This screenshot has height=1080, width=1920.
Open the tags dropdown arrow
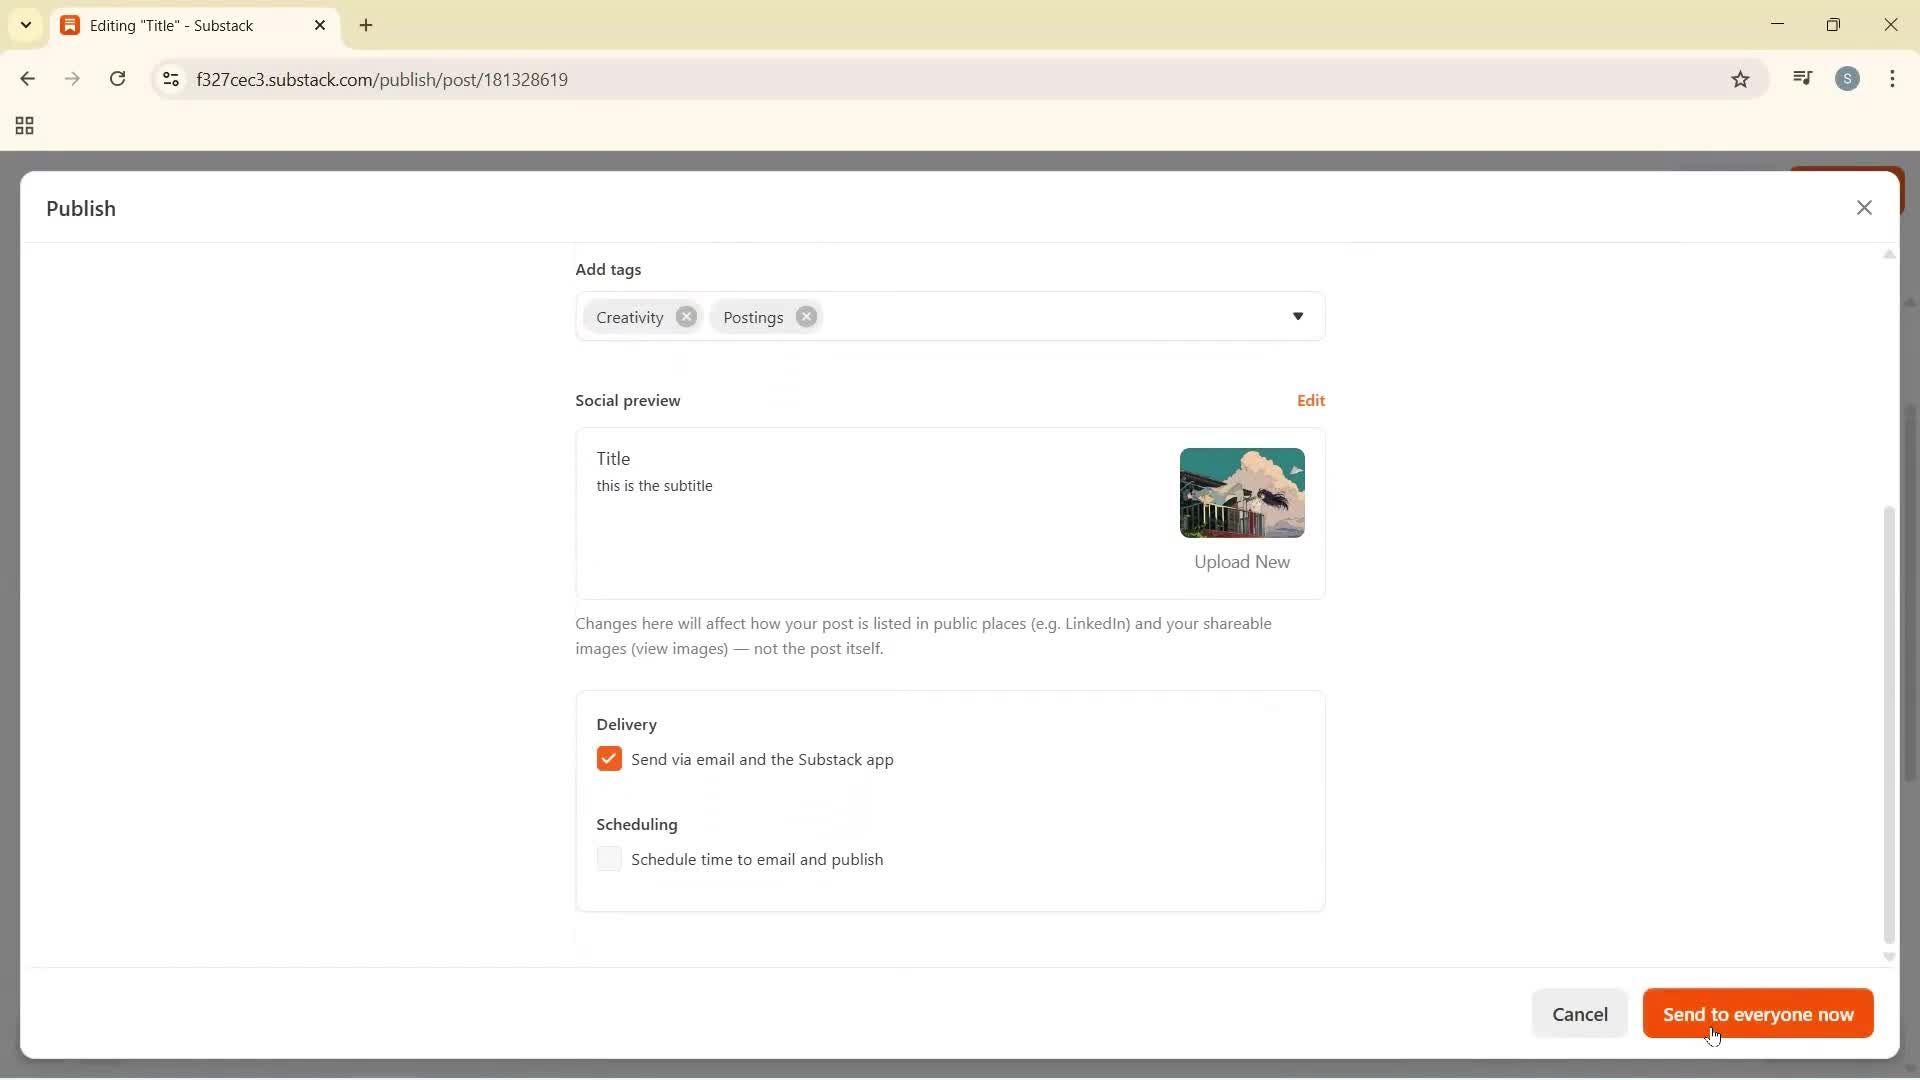(1298, 316)
